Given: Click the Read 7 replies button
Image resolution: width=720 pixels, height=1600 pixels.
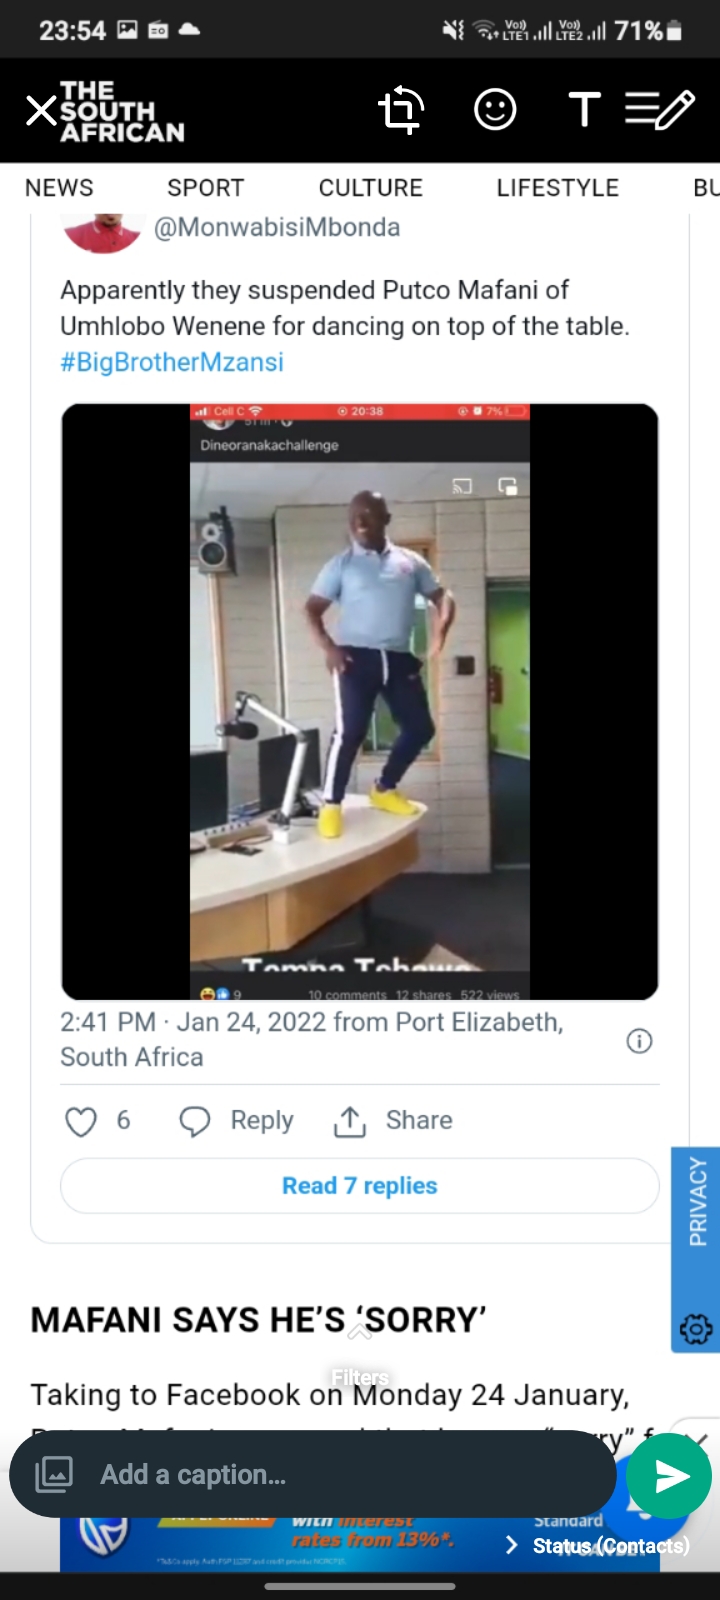Looking at the screenshot, I should coord(360,1186).
